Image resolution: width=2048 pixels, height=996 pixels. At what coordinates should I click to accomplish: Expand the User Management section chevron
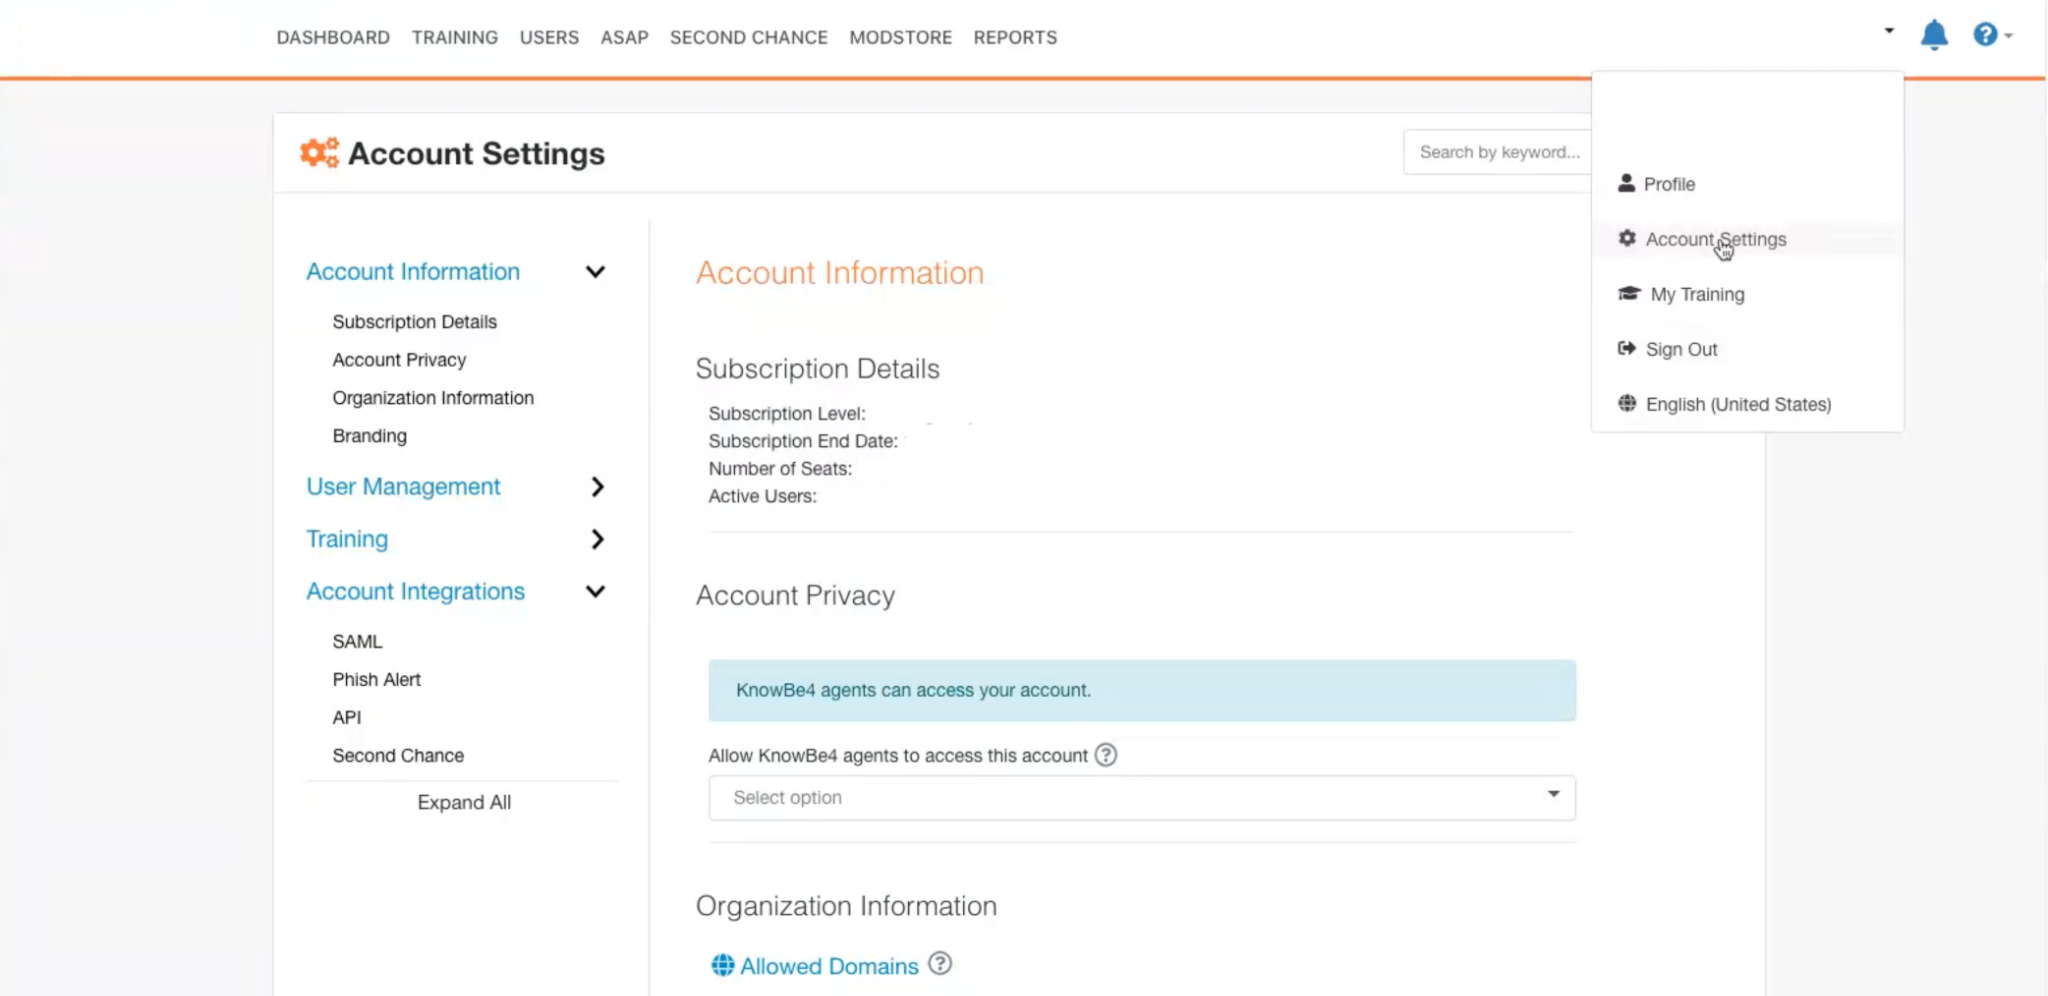597,487
